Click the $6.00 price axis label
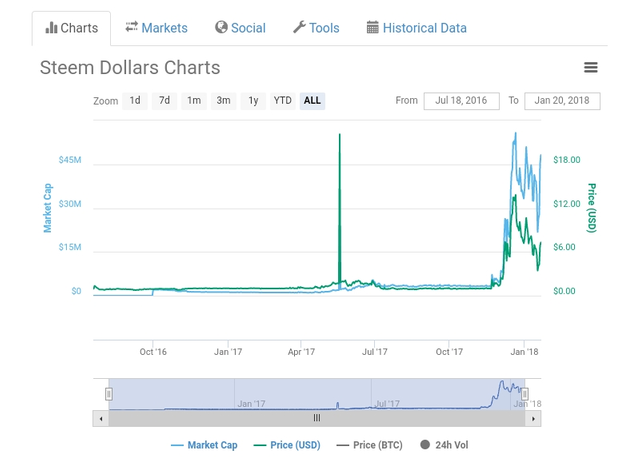The width and height of the screenshot is (640, 457). (x=564, y=247)
